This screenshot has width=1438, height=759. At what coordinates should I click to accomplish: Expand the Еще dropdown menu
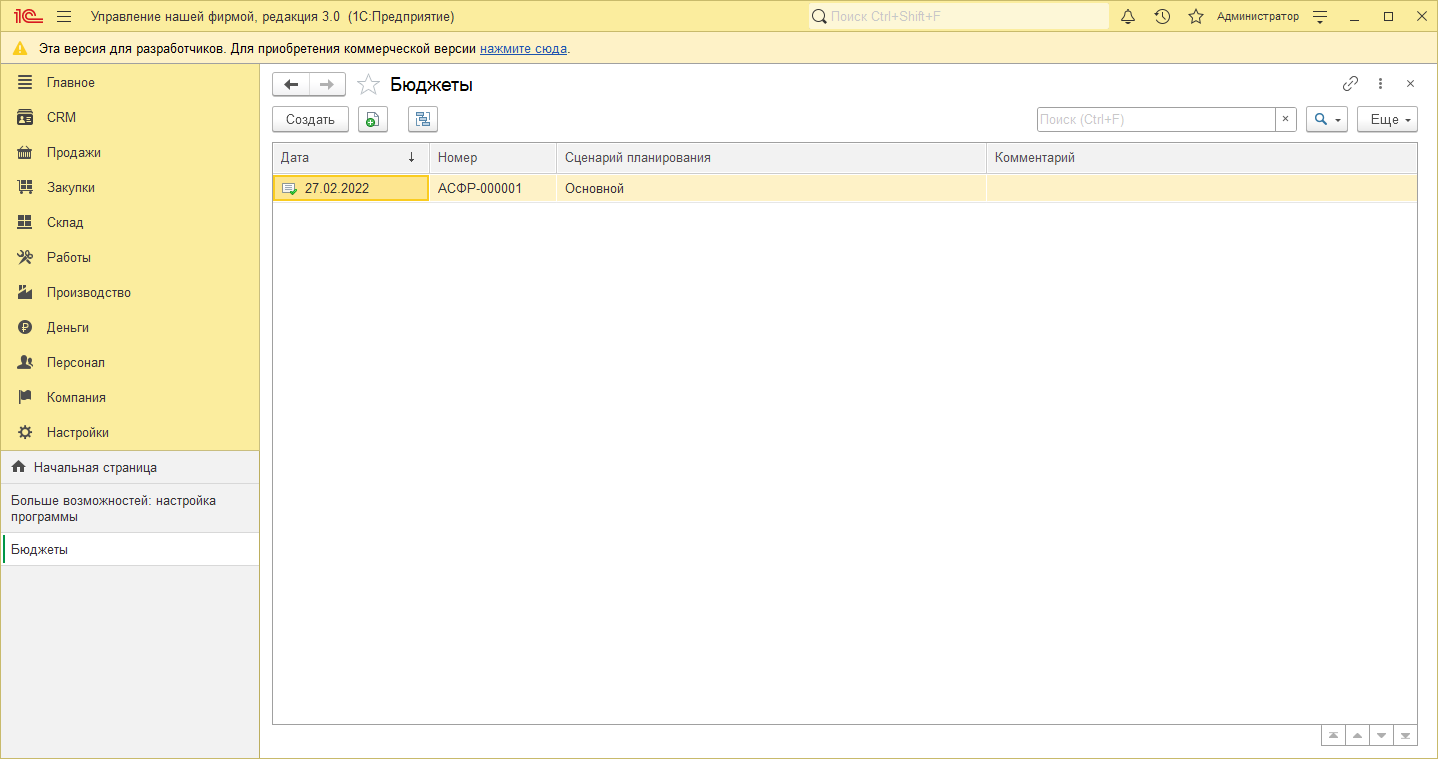[x=1386, y=120]
